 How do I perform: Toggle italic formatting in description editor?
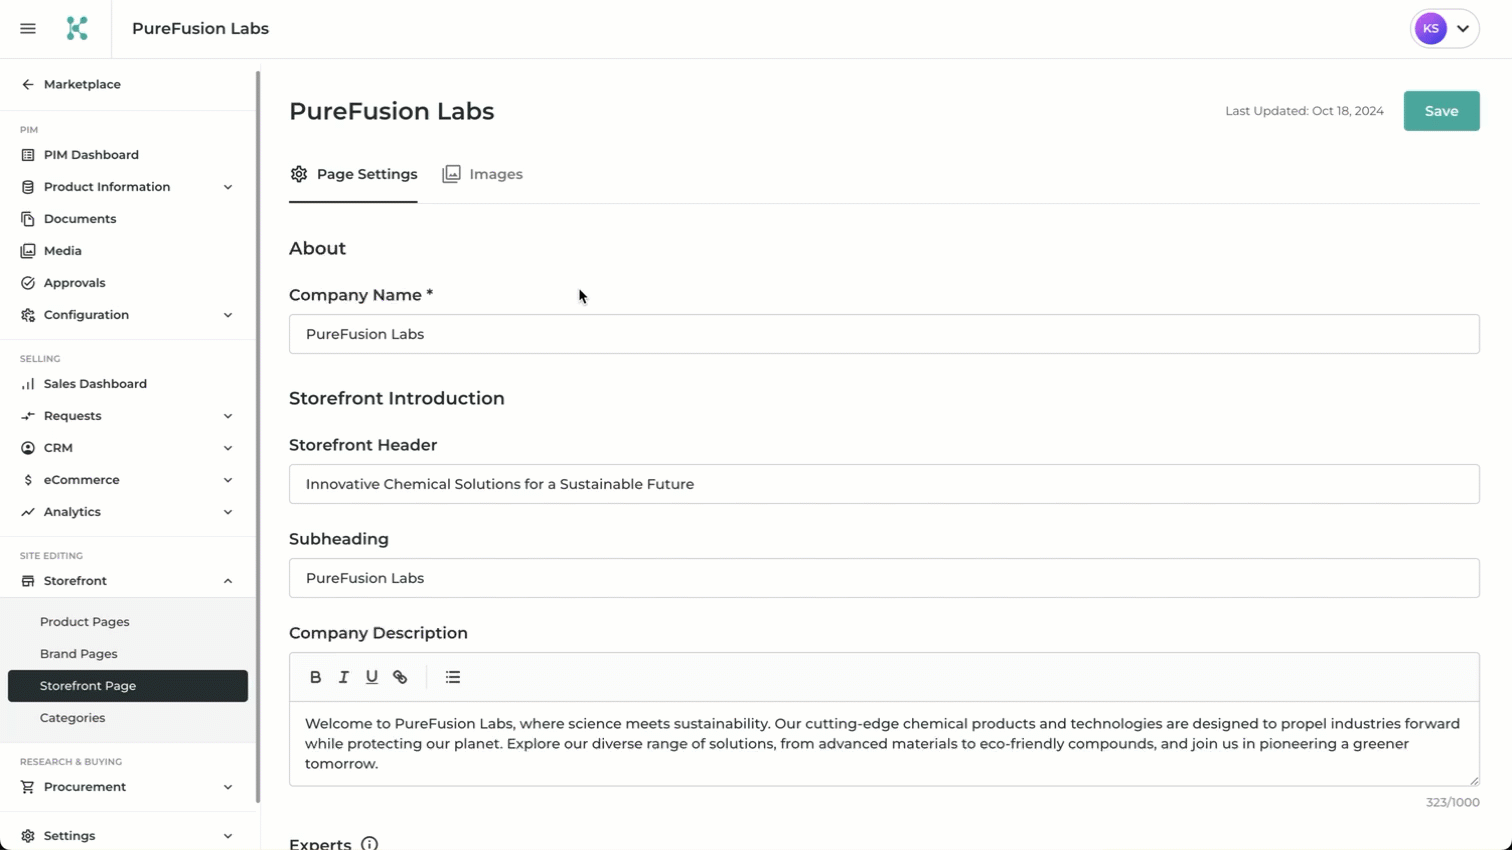(344, 677)
